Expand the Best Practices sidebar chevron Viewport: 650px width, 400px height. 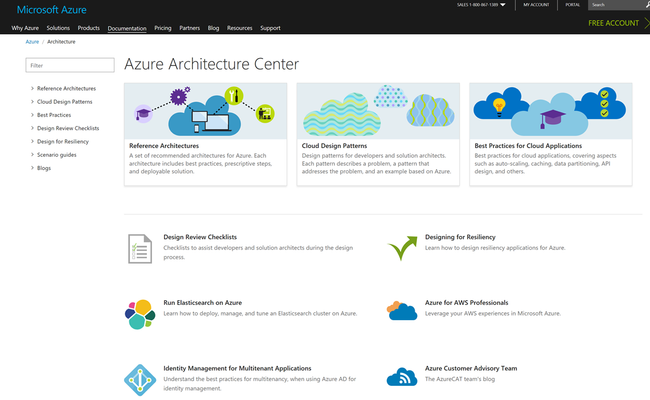click(32, 115)
